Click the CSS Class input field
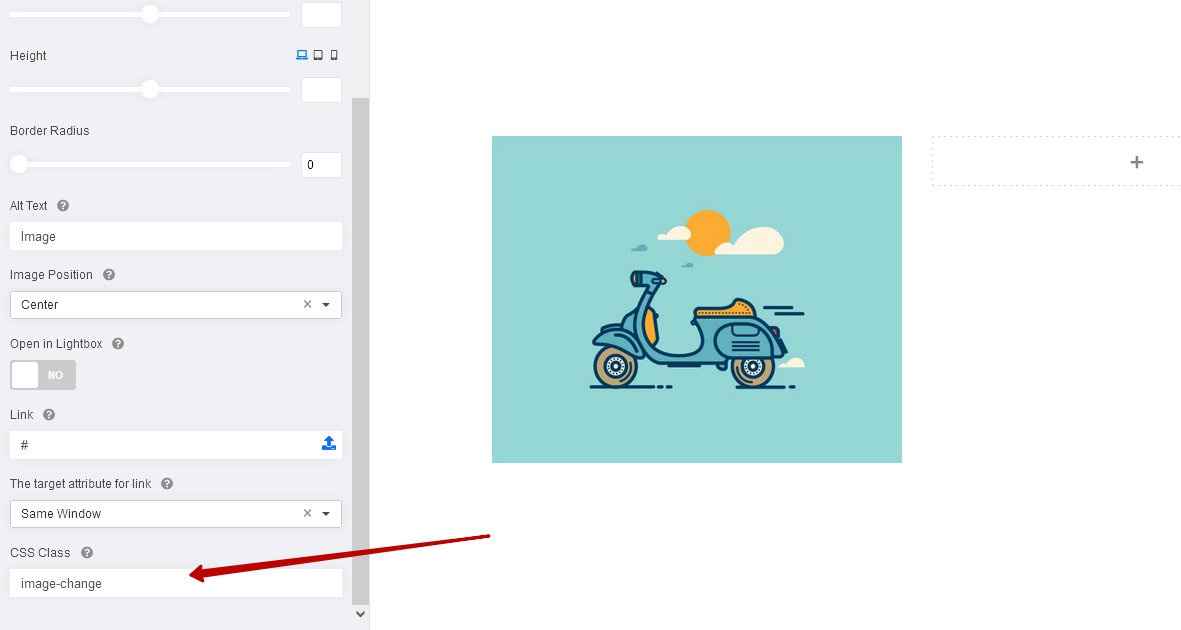1181x630 pixels. [x=175, y=584]
